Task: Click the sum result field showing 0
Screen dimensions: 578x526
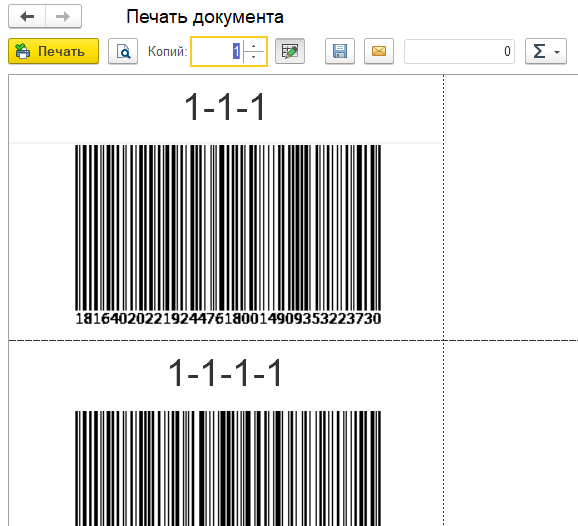Action: 459,51
